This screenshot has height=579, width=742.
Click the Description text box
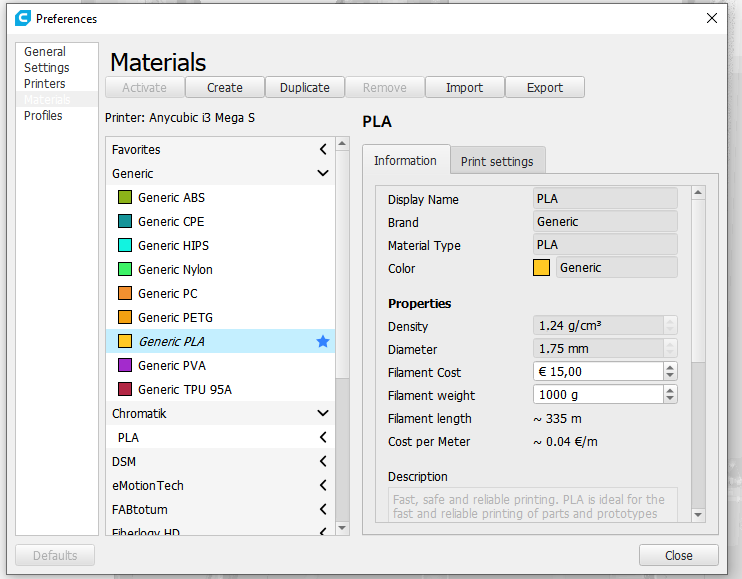pos(533,505)
